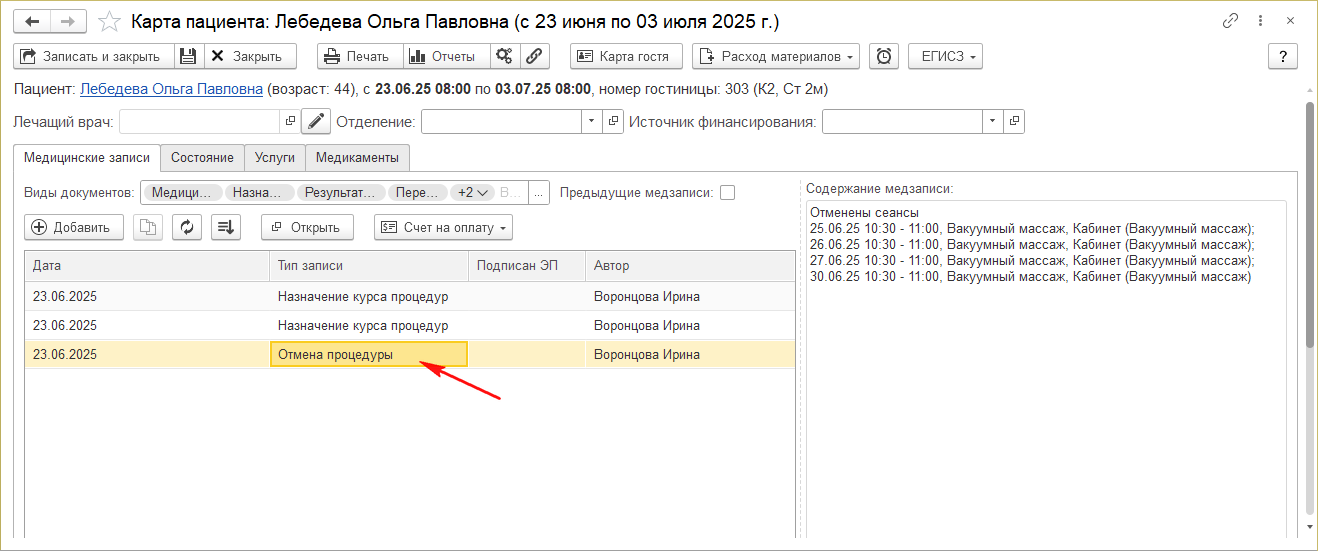Click the Добавить button
This screenshot has width=1318, height=551.
point(73,227)
